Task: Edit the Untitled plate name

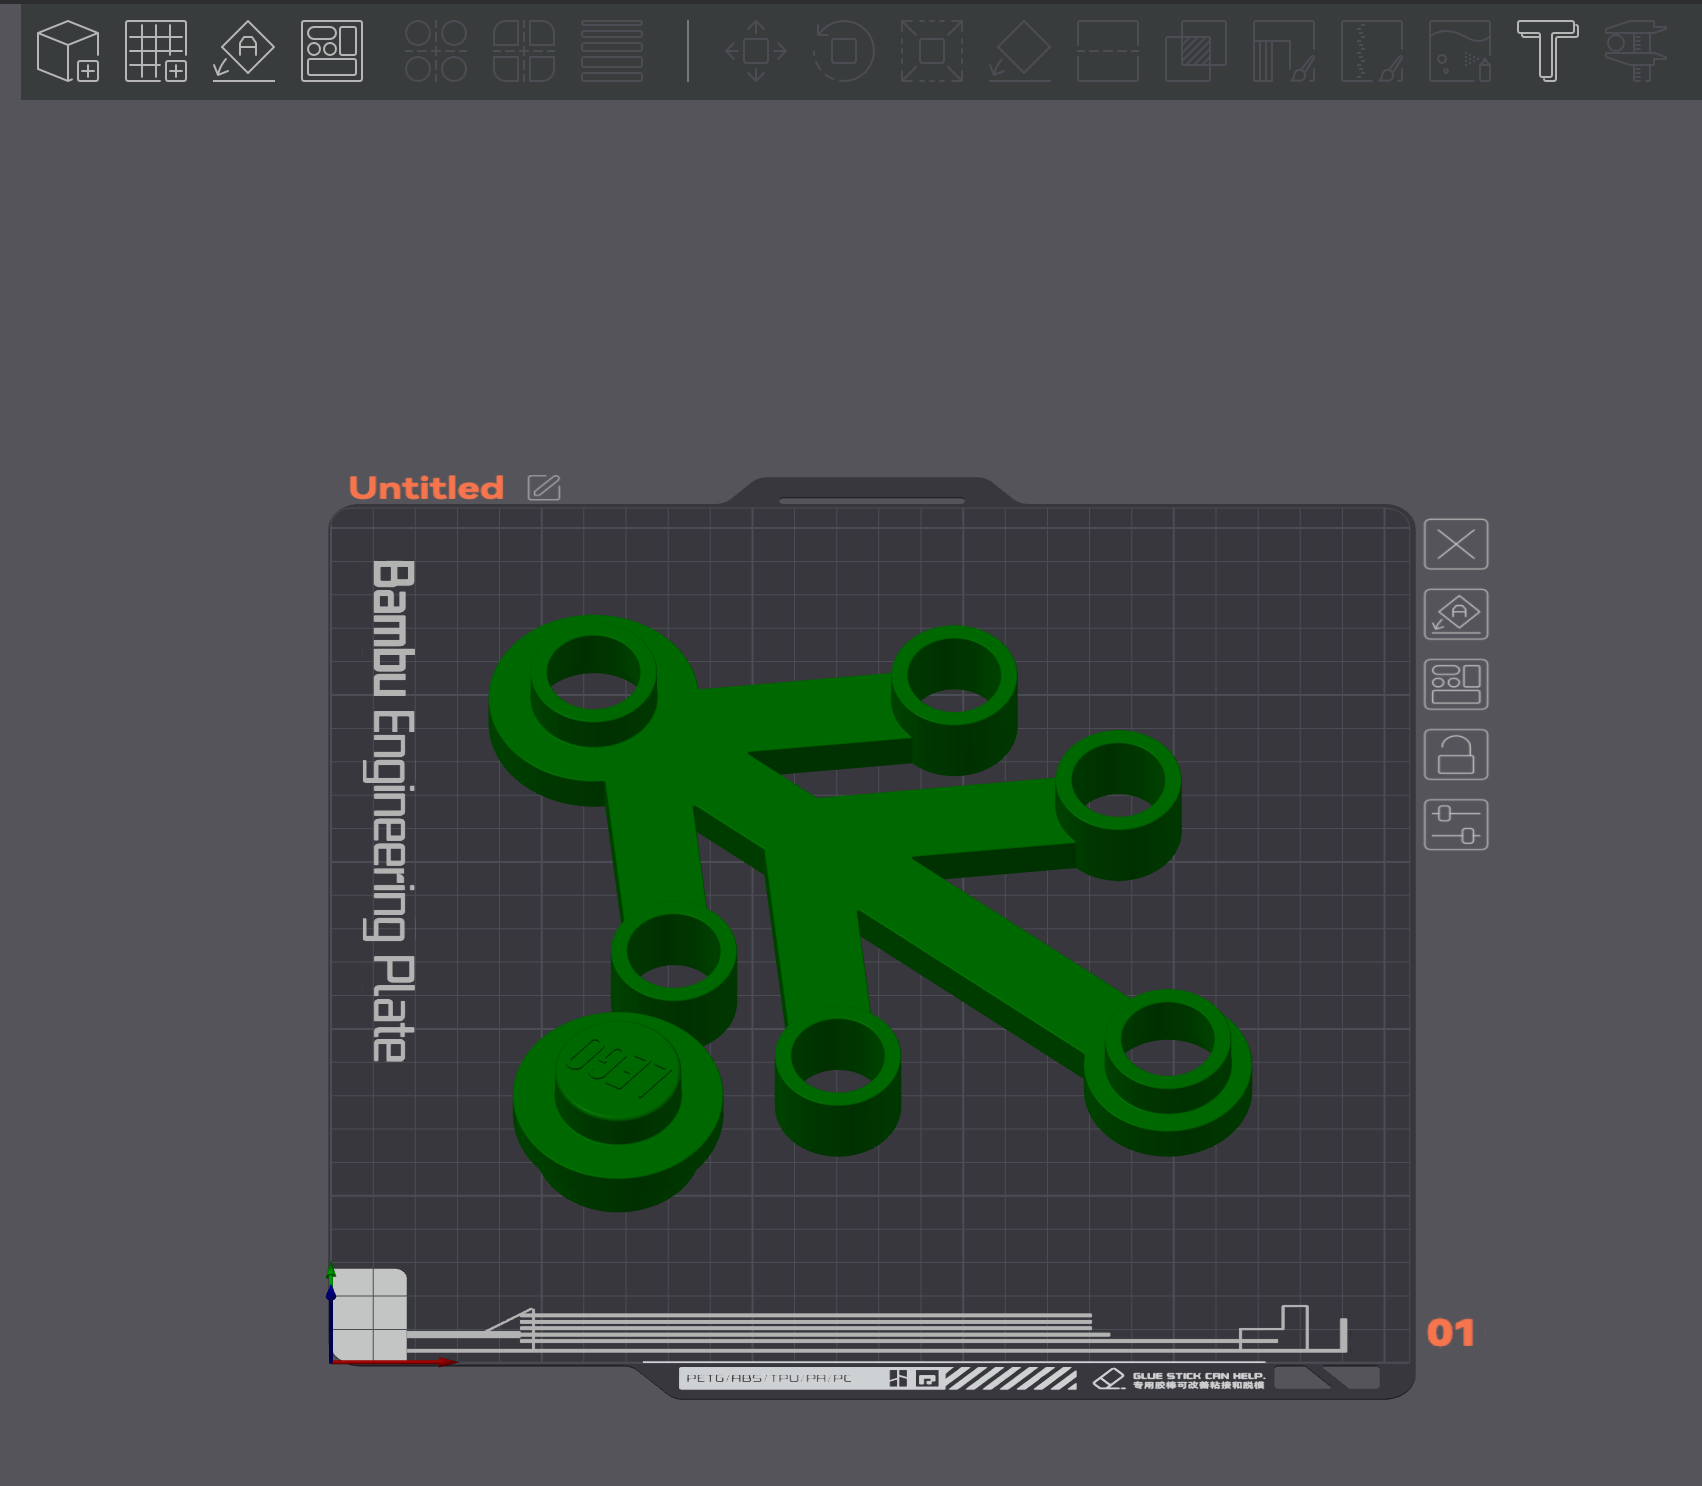Action: (x=544, y=488)
